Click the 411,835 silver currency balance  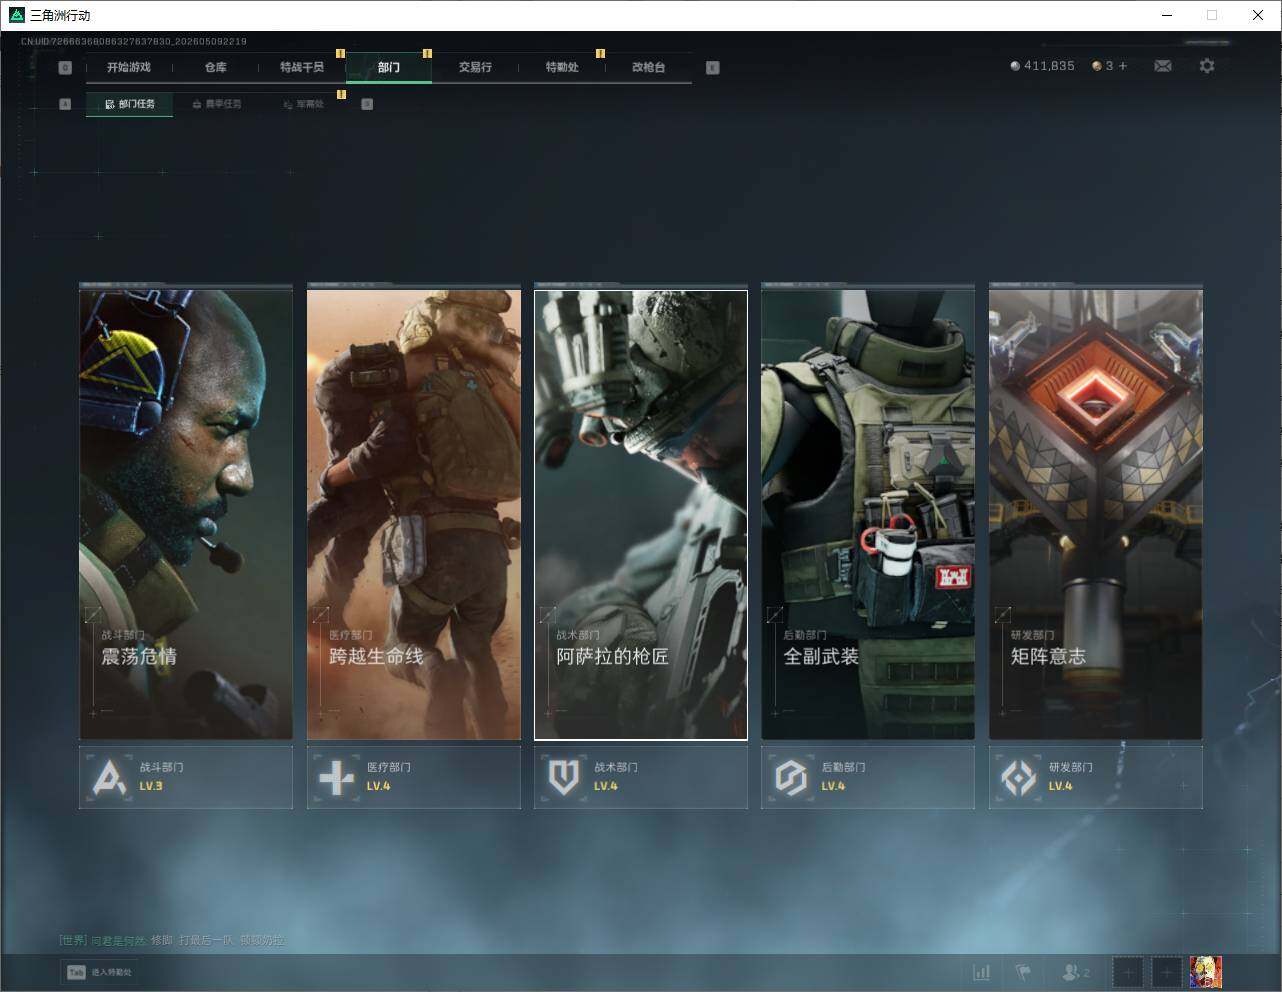[1043, 66]
